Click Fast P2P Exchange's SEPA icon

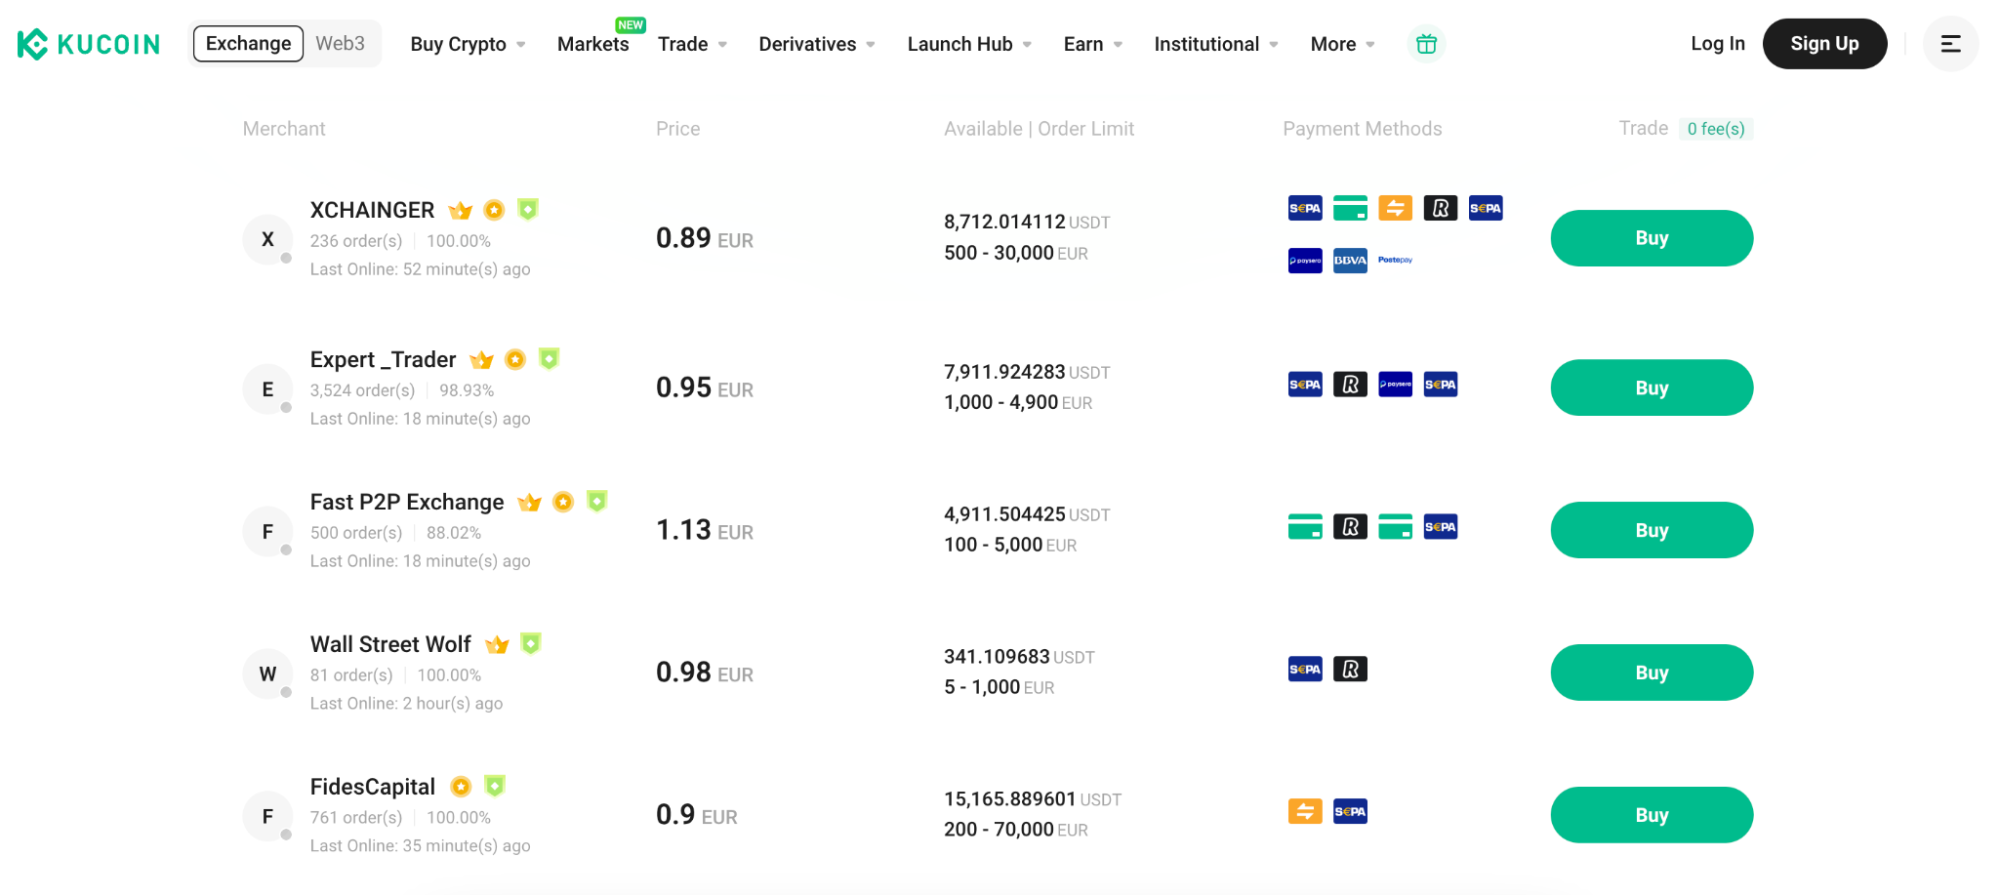pyautogui.click(x=1440, y=526)
